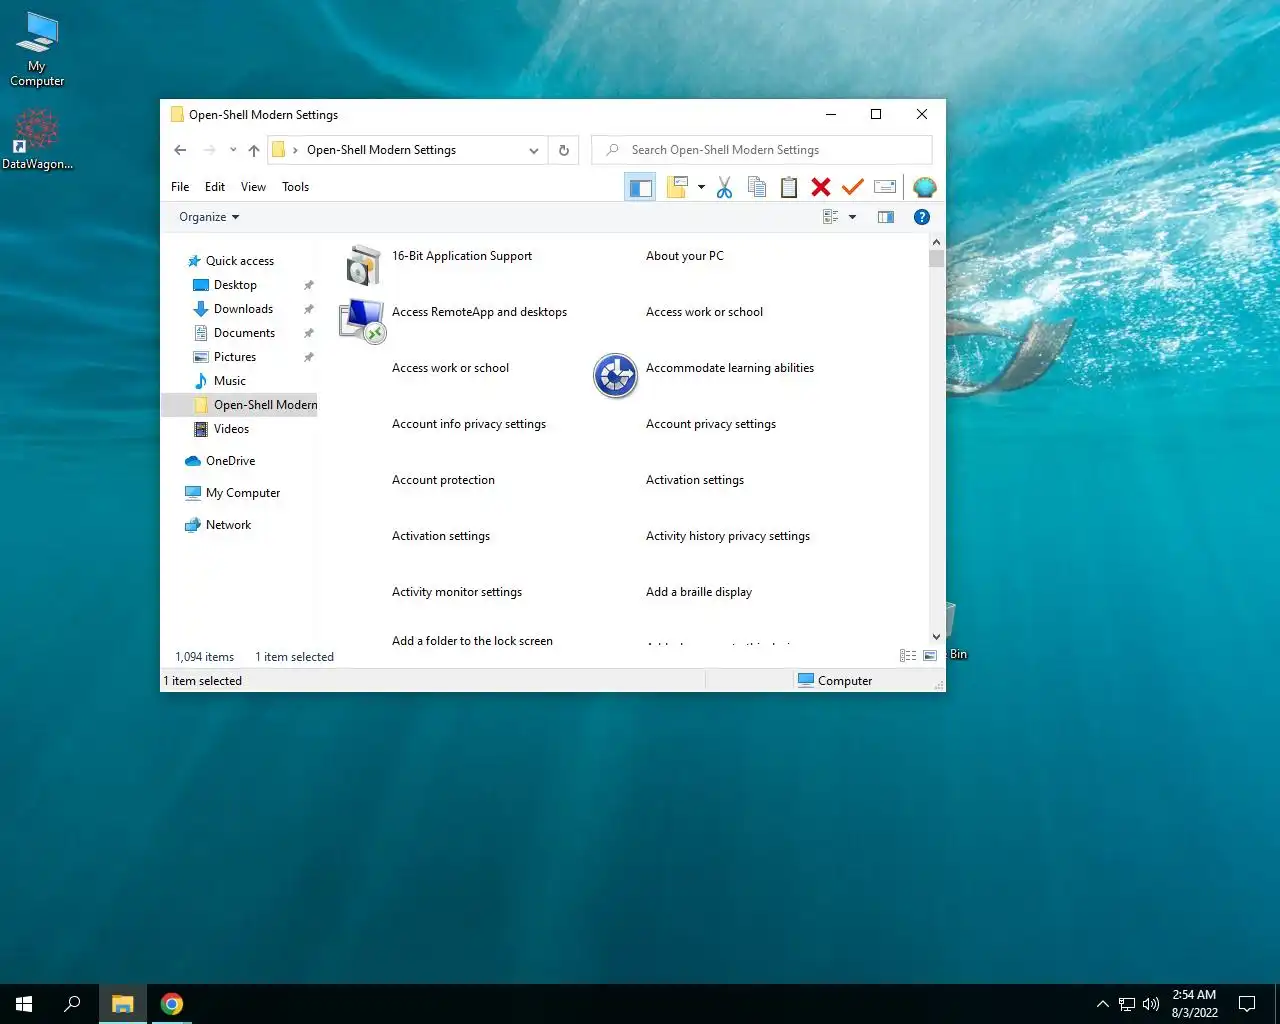Click Access RemoteApp and desktops icon
This screenshot has width=1280, height=1024.
363,322
